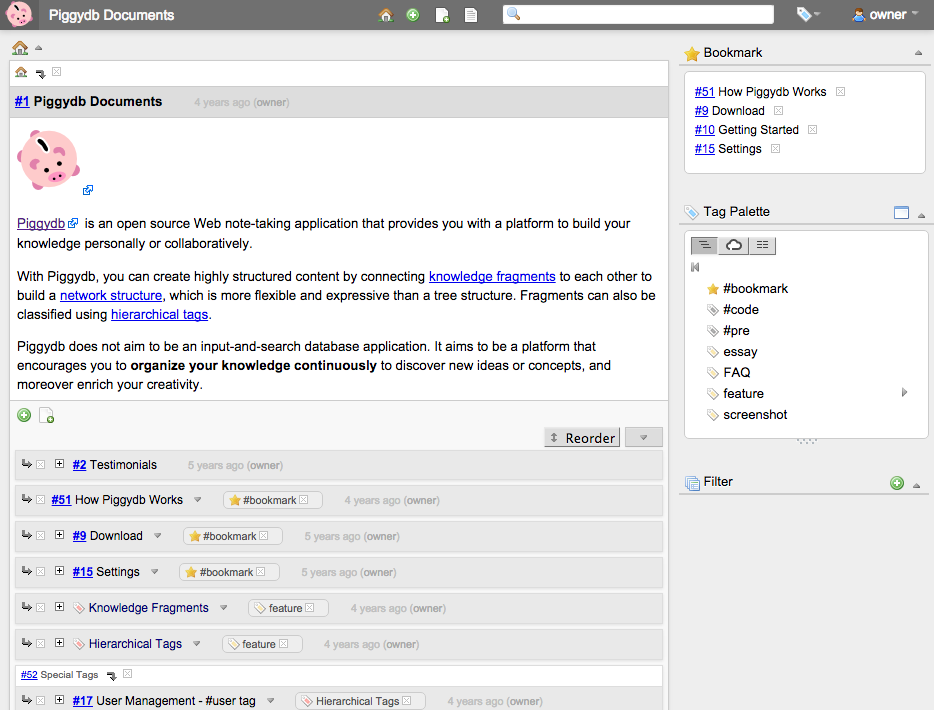Switch Tag Palette to flat list view

click(762, 245)
